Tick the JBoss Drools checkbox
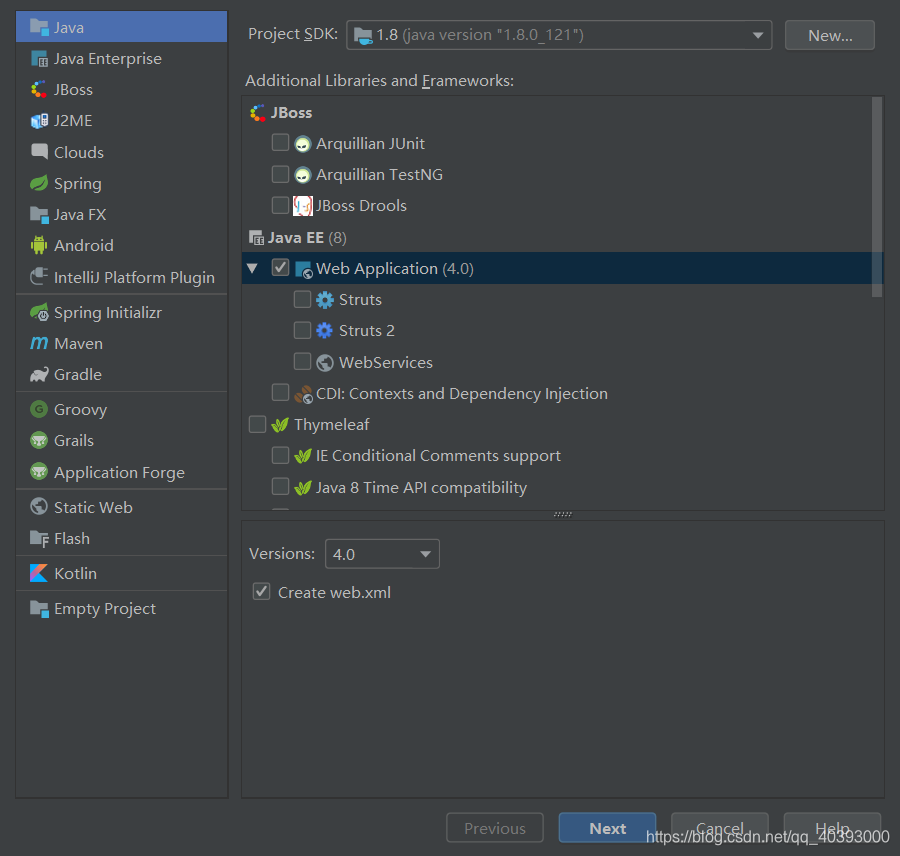Viewport: 900px width, 856px height. [x=280, y=205]
